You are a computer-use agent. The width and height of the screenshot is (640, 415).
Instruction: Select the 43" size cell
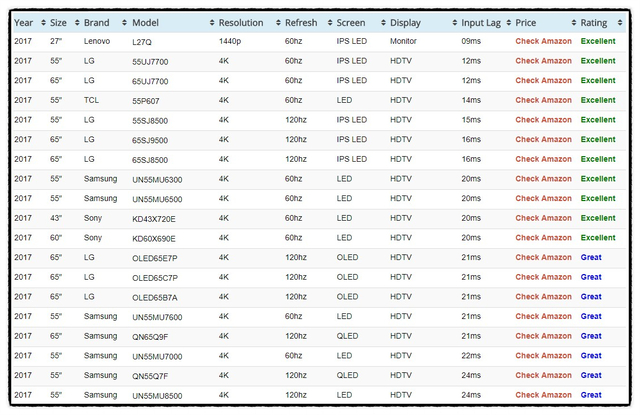[x=56, y=218]
